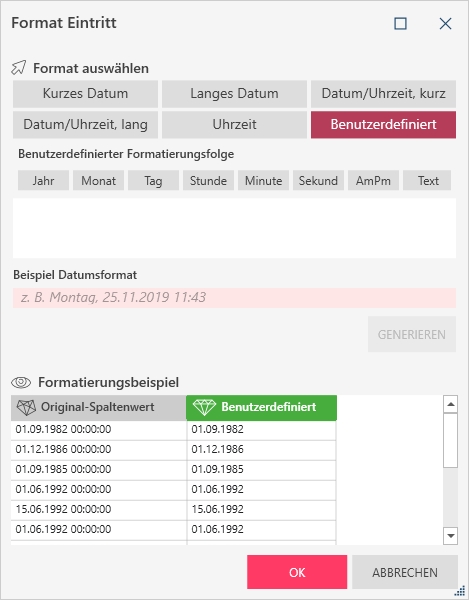Click the eye icon beside Formatierungsbeispiel
Screen dimensions: 469x600
tap(21, 382)
